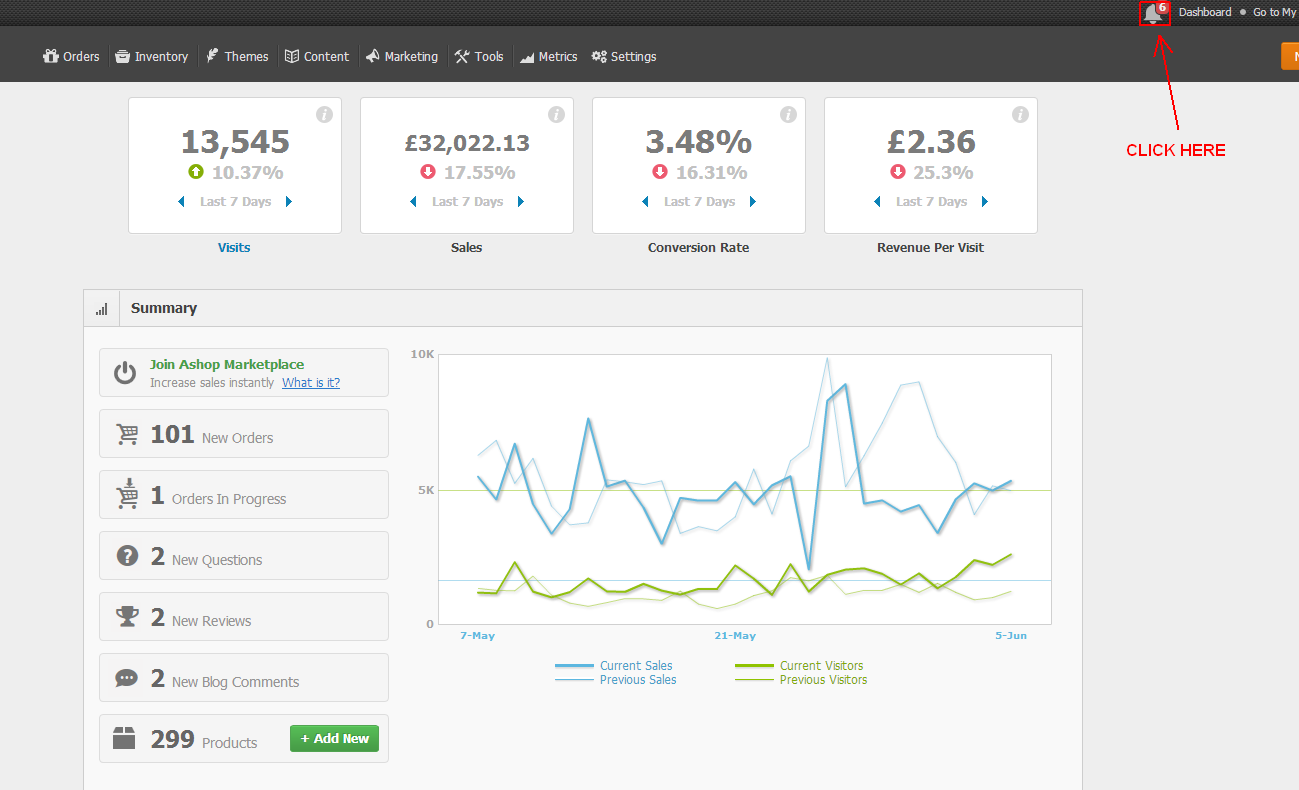Screen dimensions: 1299x790
Task: Click the box icon for Products
Action: coord(124,739)
